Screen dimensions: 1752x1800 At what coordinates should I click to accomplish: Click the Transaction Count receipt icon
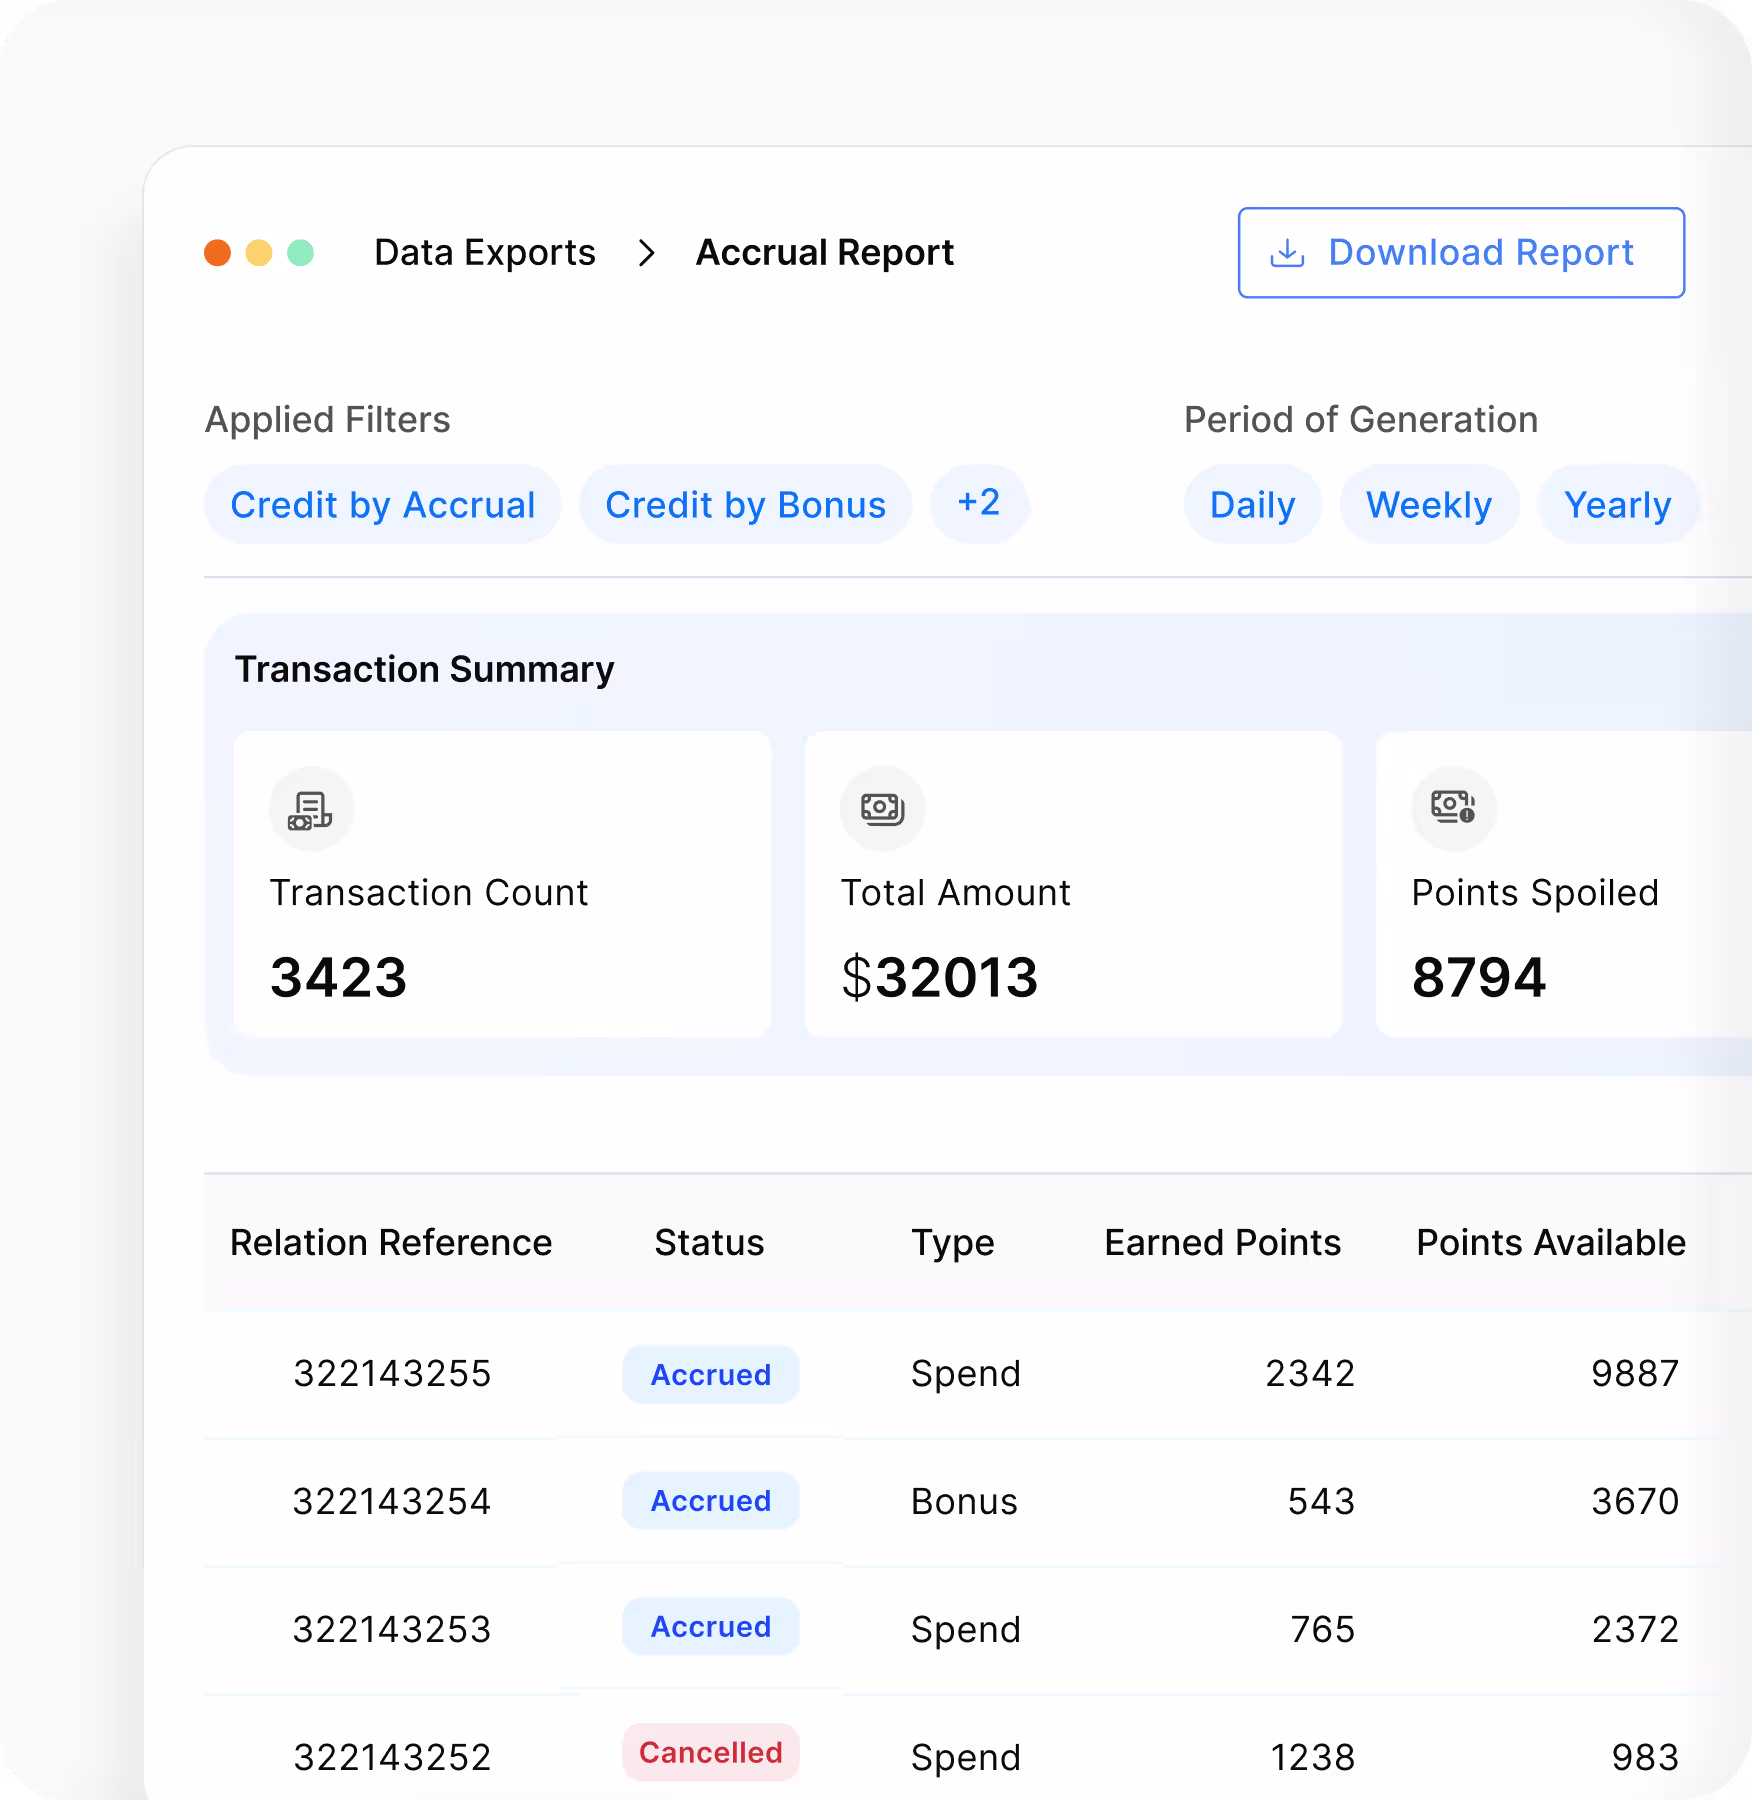tap(311, 809)
